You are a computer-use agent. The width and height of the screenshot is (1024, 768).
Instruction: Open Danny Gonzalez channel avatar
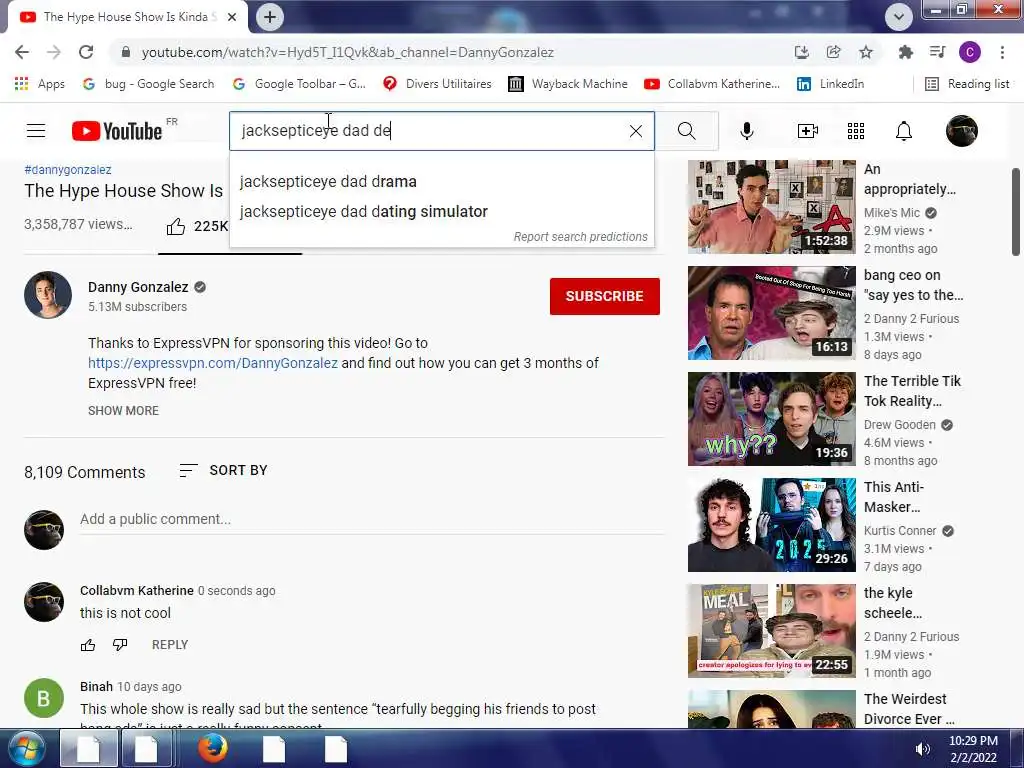pyautogui.click(x=48, y=295)
